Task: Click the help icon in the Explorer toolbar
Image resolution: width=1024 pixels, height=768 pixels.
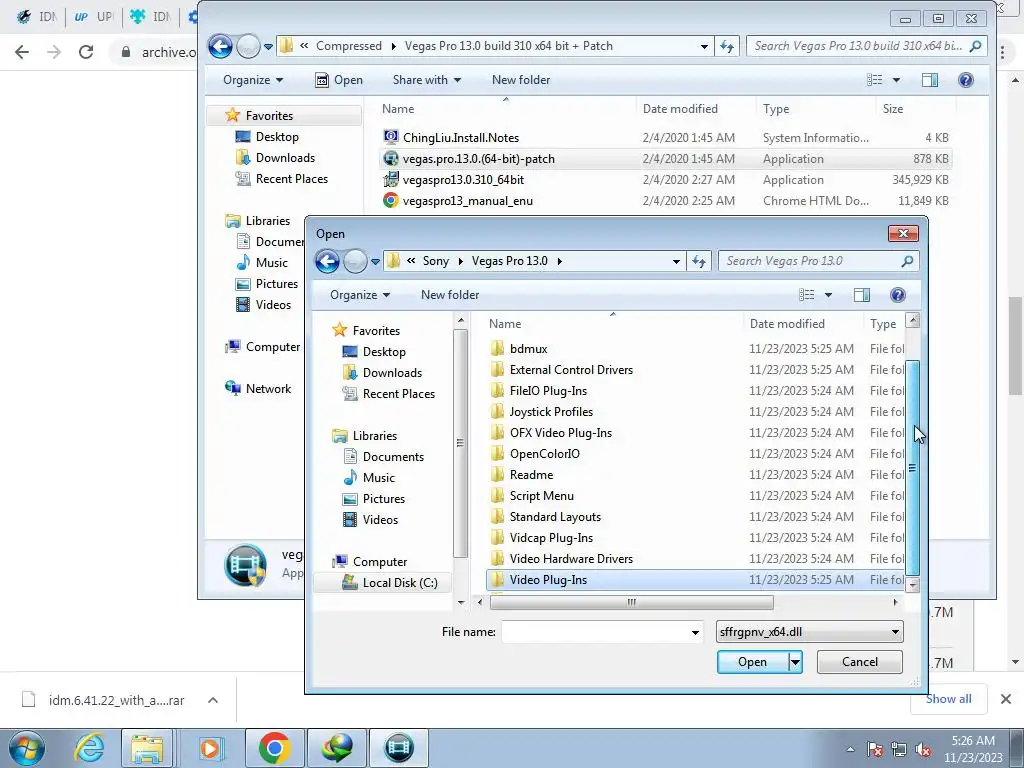Action: coord(966,80)
